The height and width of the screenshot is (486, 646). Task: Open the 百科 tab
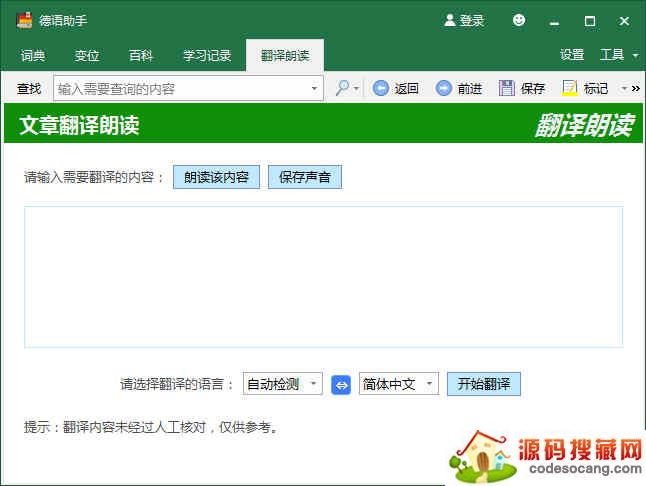[x=141, y=55]
